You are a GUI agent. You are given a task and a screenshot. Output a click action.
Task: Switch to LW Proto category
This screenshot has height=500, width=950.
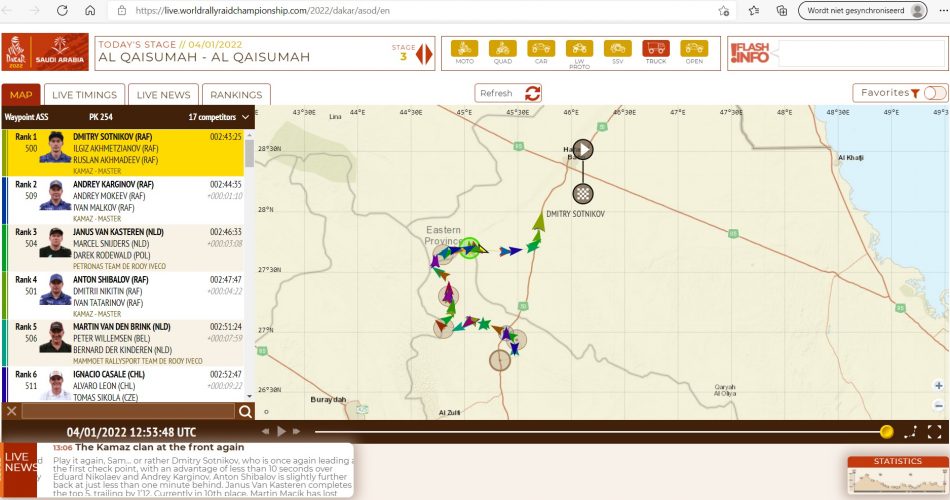click(579, 51)
